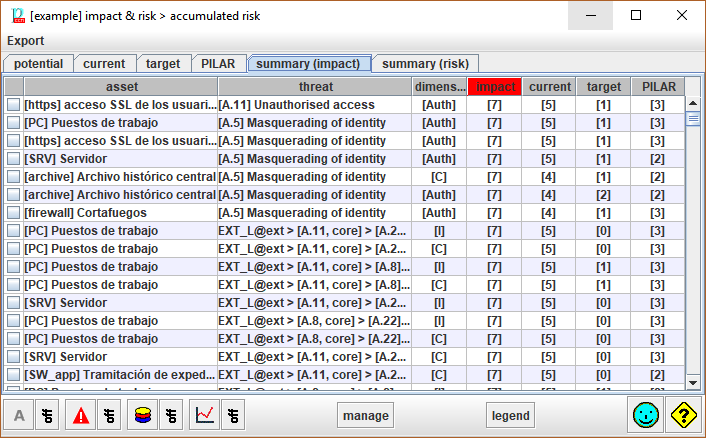Click the stacked colored discs safeguards icon
The width and height of the screenshot is (706, 438).
[143, 414]
